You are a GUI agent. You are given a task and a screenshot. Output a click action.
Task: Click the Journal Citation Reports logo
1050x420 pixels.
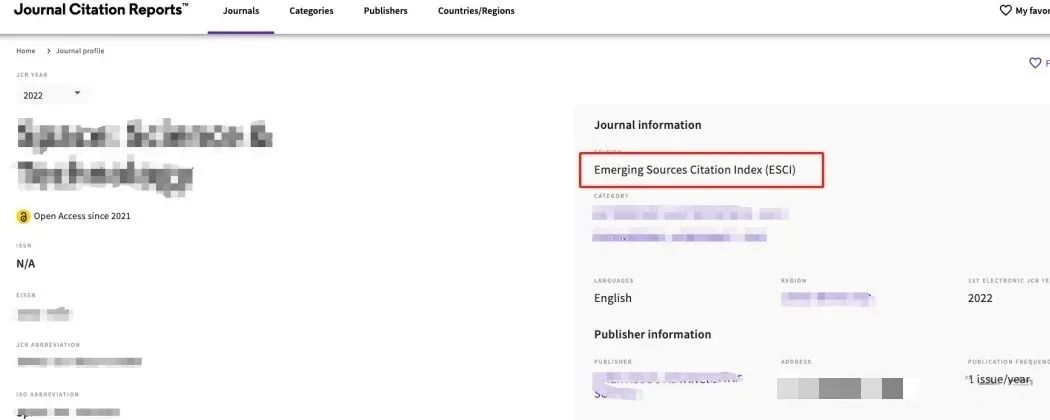[x=101, y=9]
